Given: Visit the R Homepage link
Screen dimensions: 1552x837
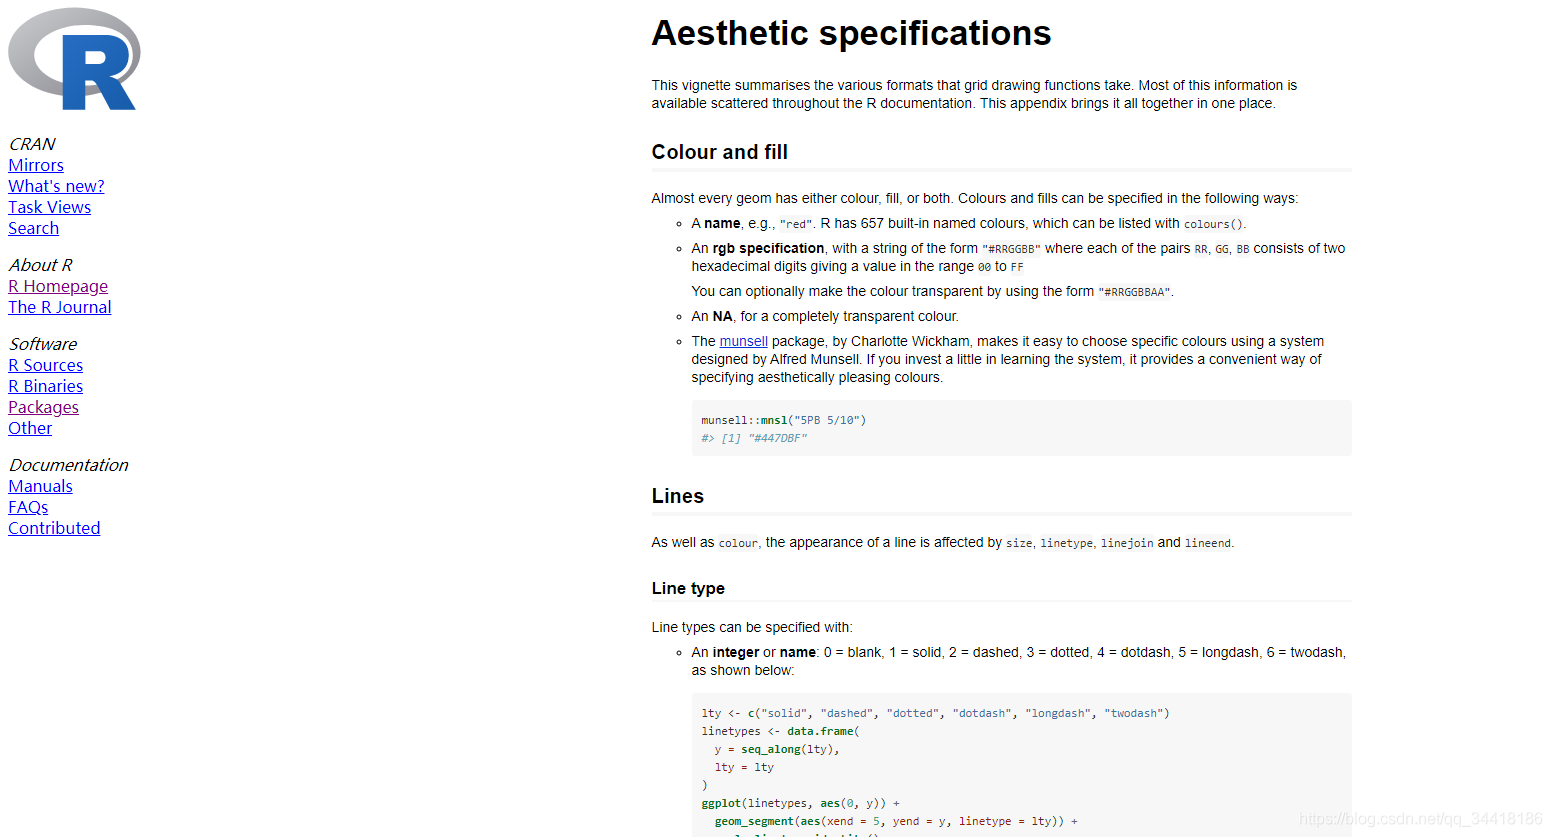Looking at the screenshot, I should tap(58, 286).
